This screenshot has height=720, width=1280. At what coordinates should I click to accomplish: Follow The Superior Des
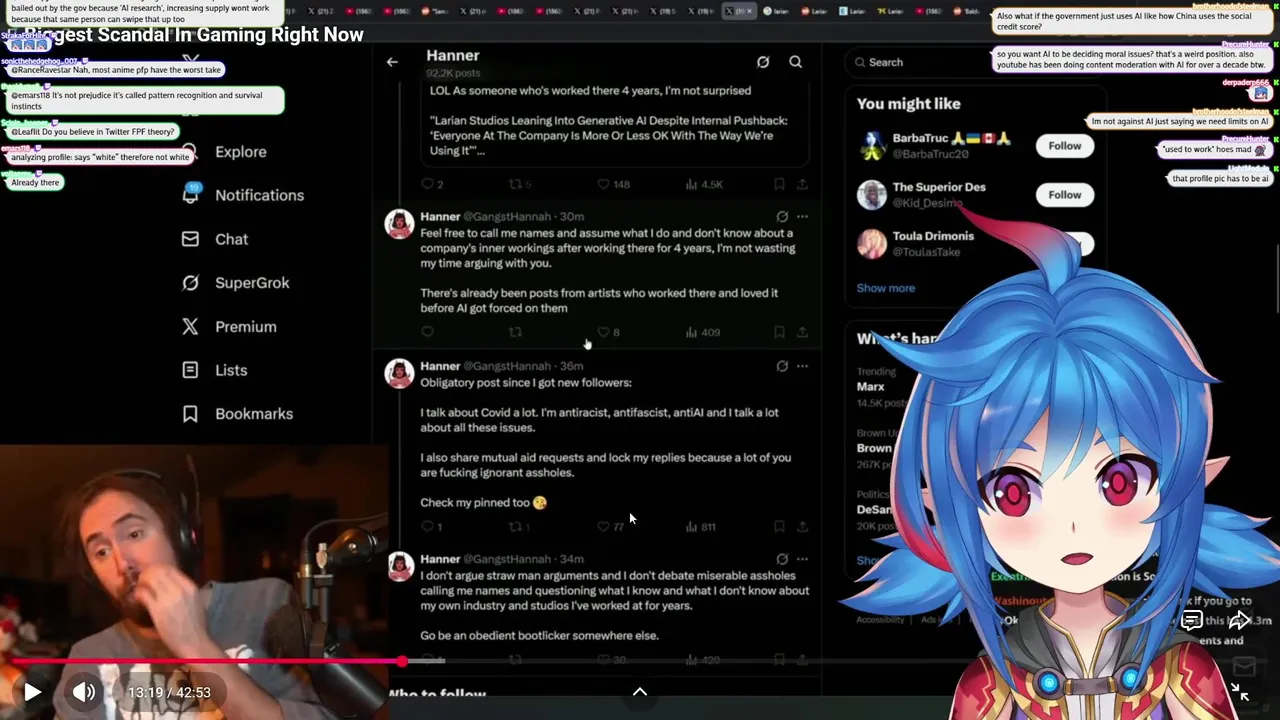(x=1064, y=195)
